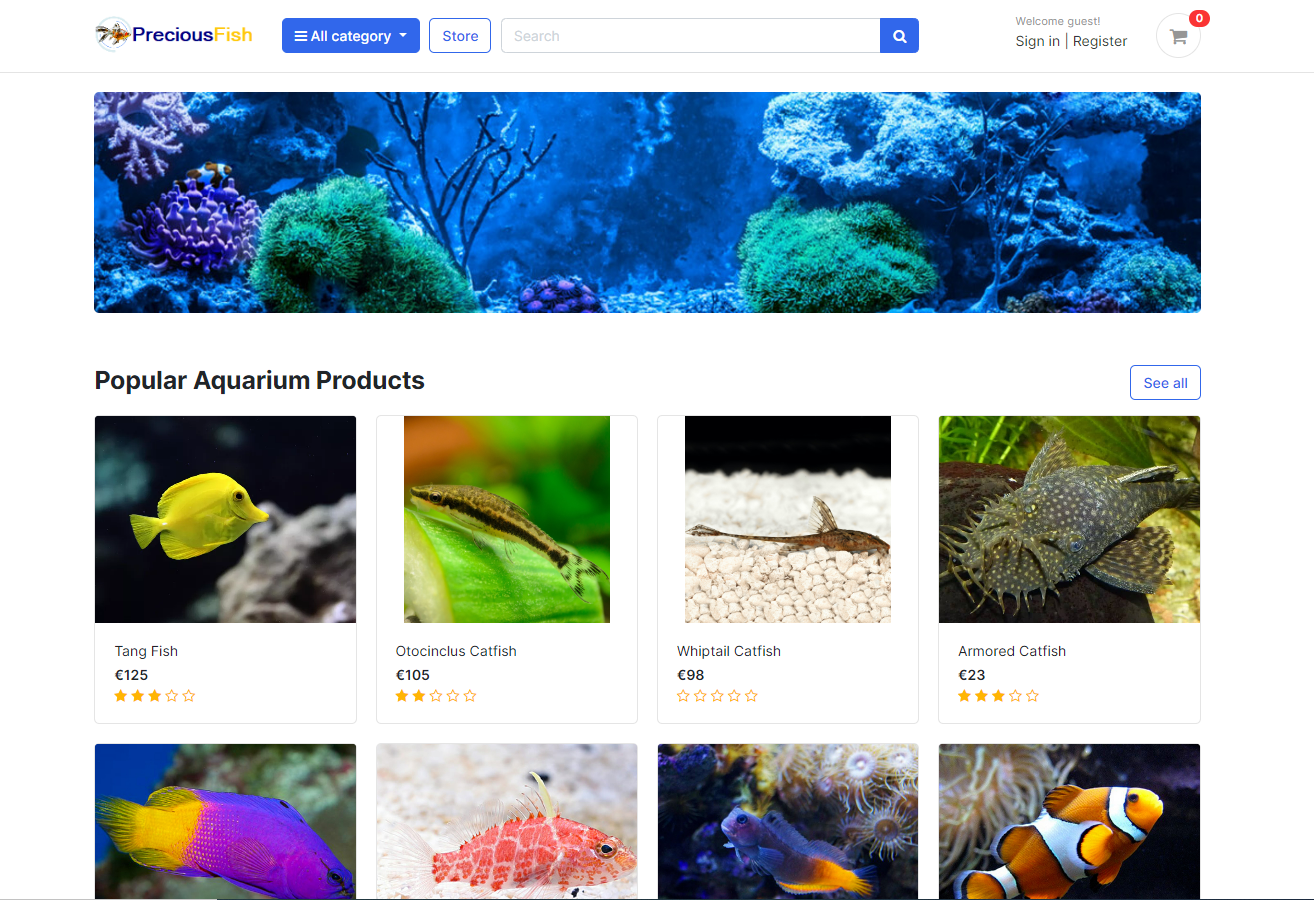
Task: Click the Register link
Action: (1100, 41)
